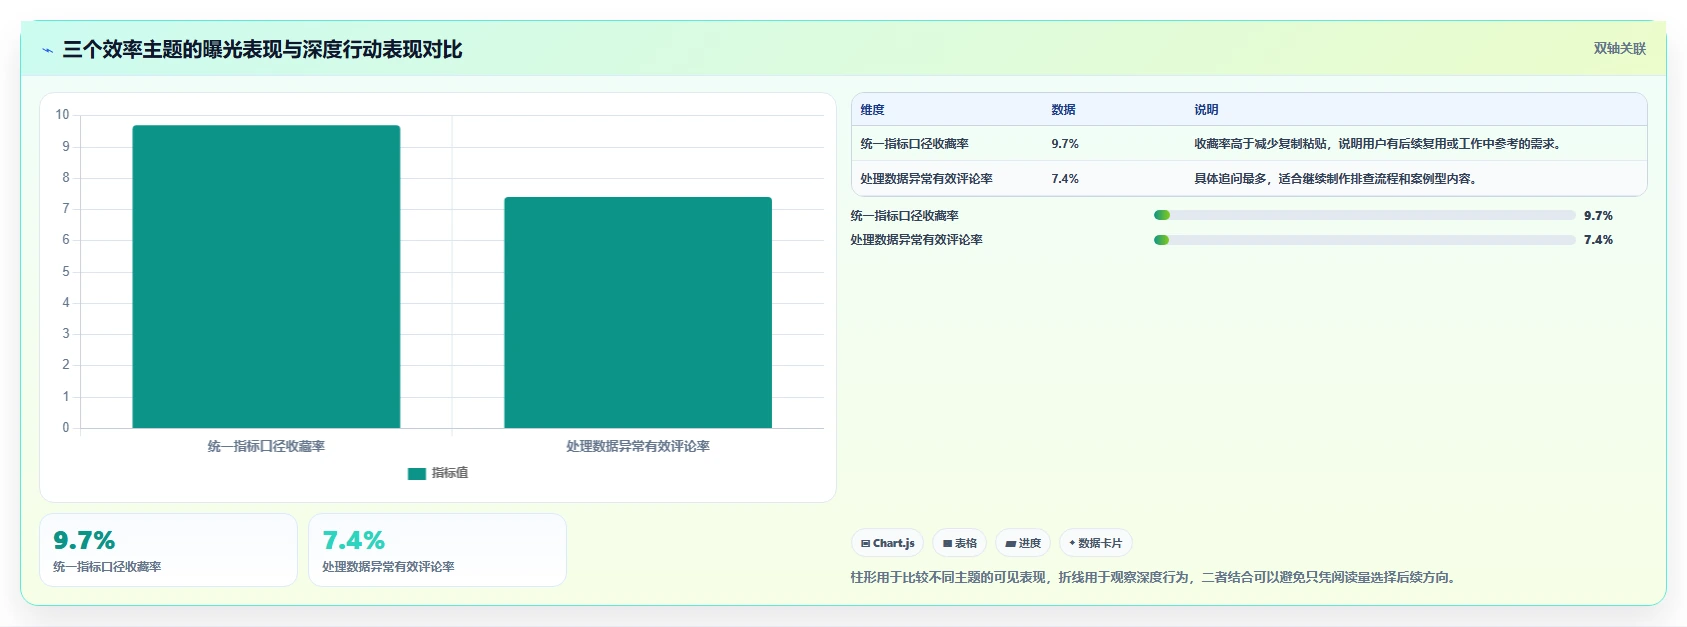Image resolution: width=1687 pixels, height=627 pixels.
Task: Click the x-axis label 统一指标口径收藏率
Action: coord(266,446)
